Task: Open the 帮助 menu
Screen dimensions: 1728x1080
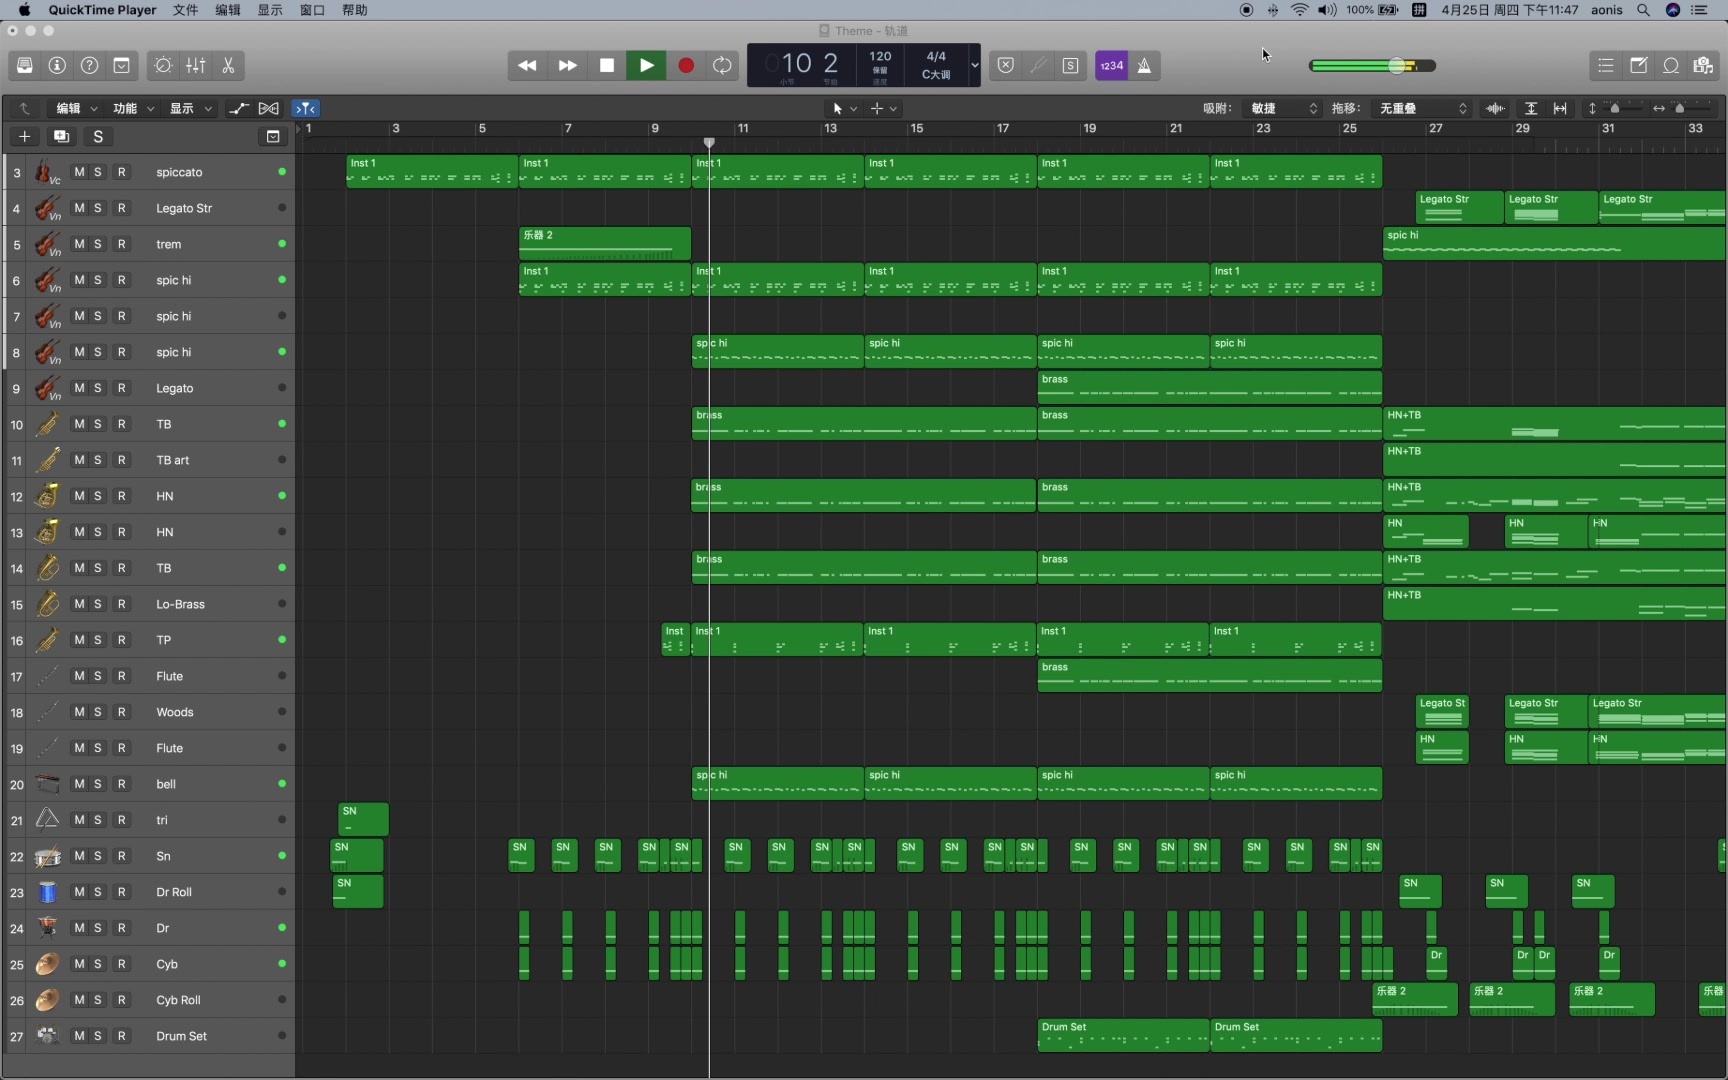Action: coord(354,10)
